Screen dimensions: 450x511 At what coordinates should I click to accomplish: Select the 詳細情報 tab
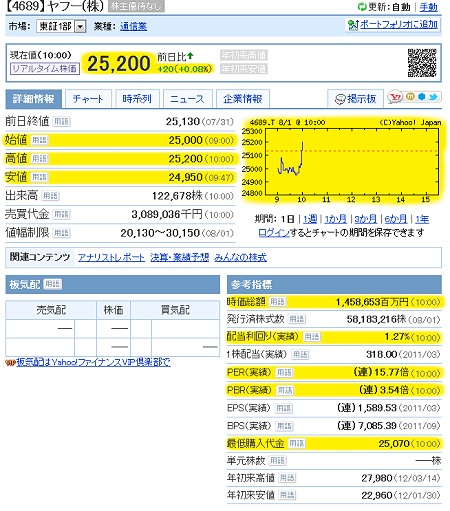click(33, 99)
